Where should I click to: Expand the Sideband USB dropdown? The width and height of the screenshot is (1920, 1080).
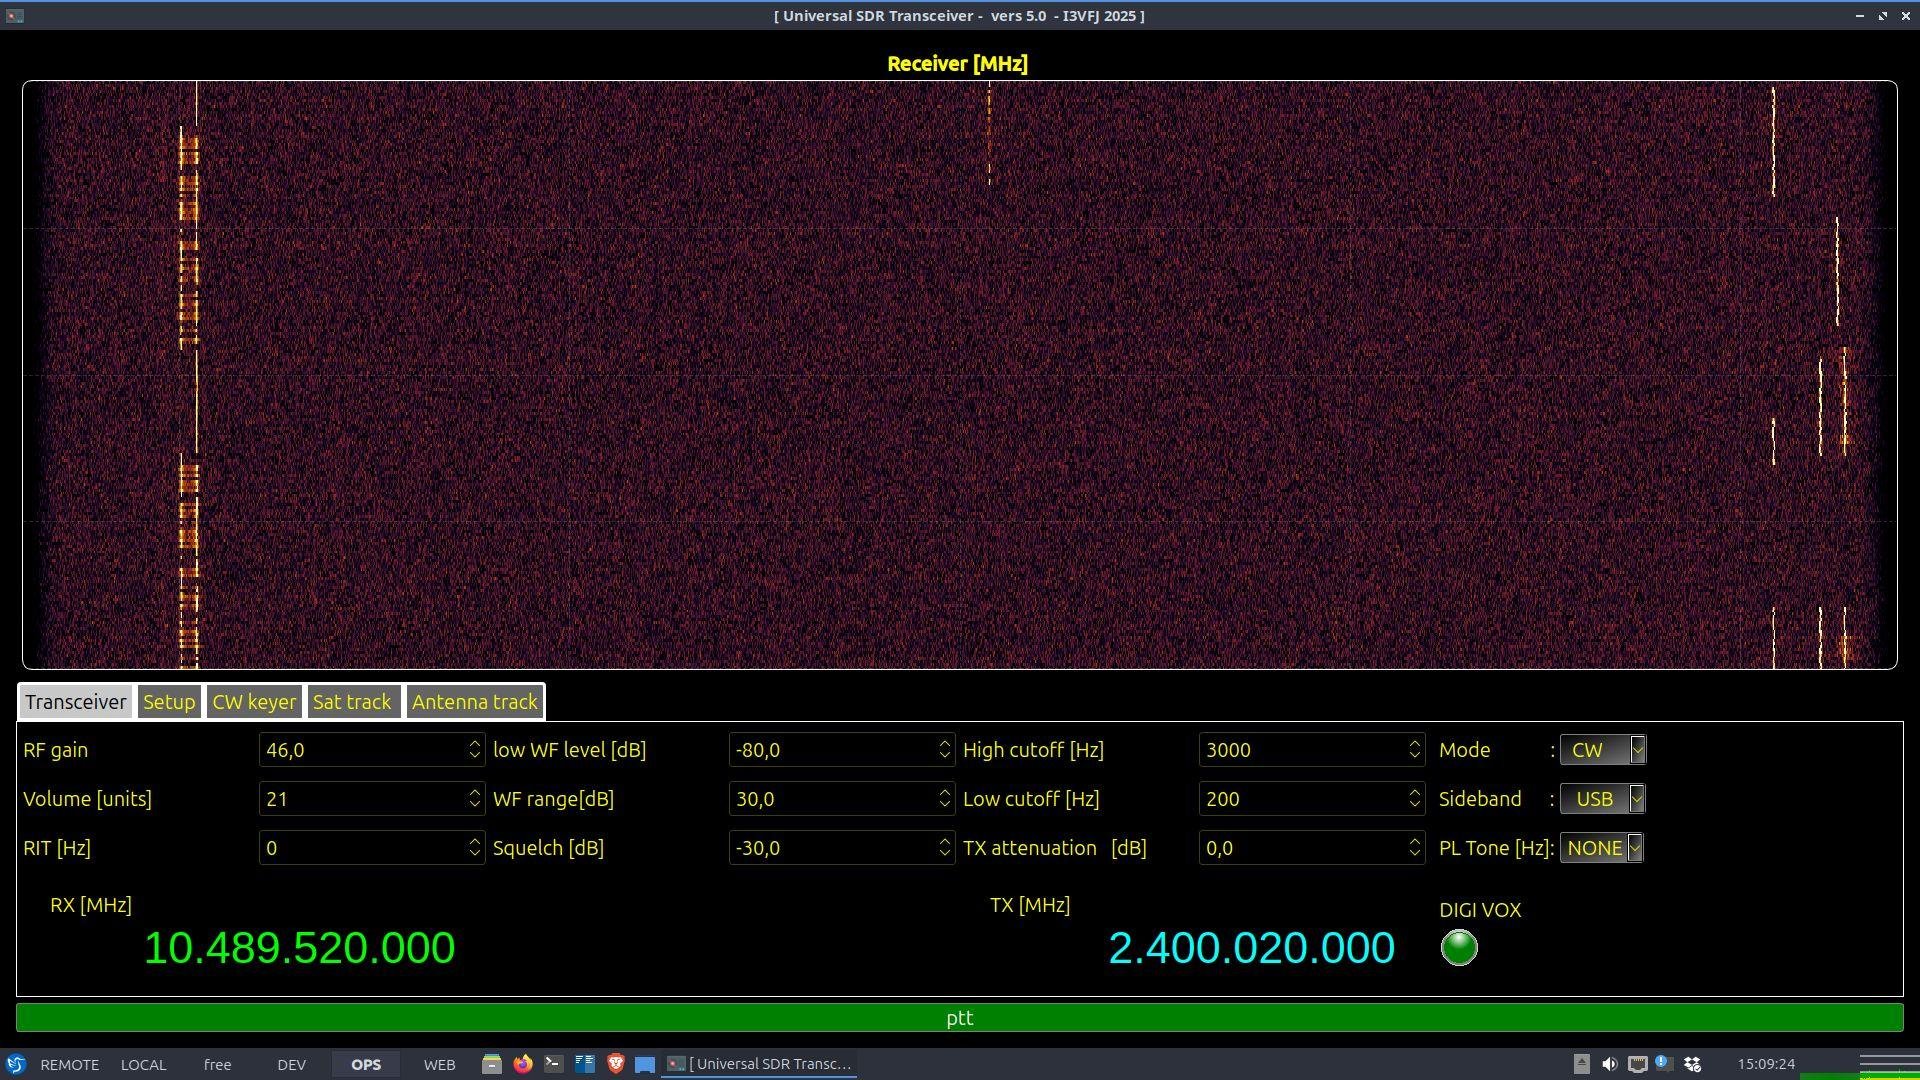pyautogui.click(x=1602, y=799)
